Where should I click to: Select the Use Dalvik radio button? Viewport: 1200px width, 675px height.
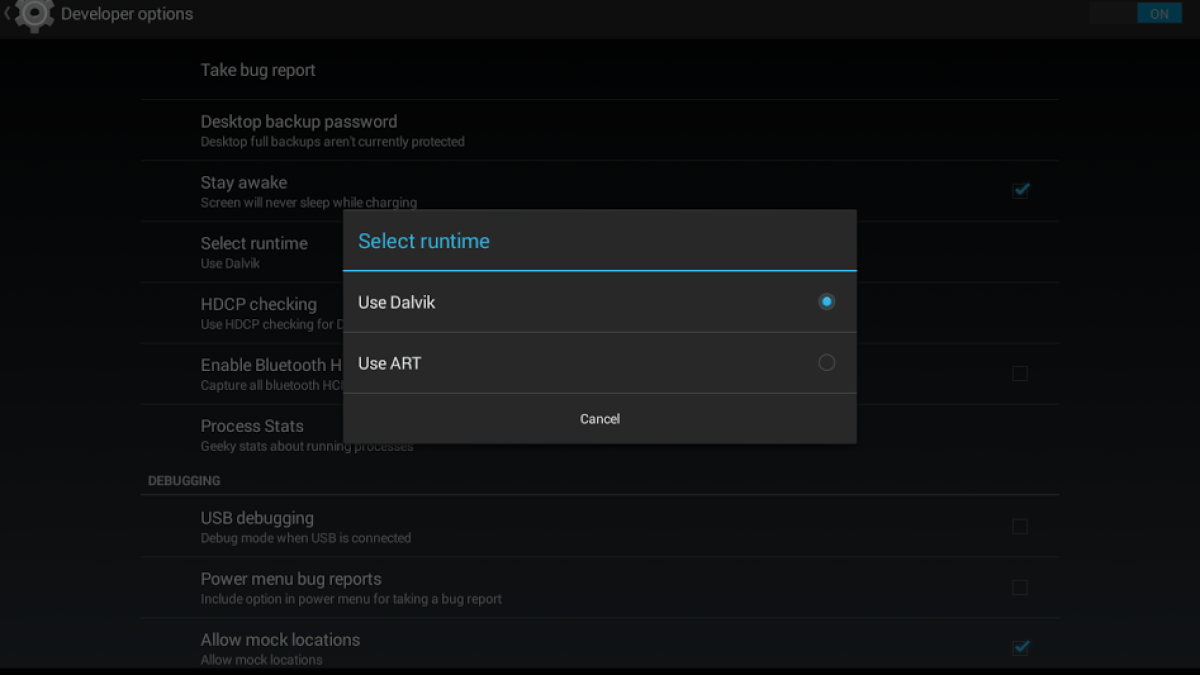click(826, 302)
